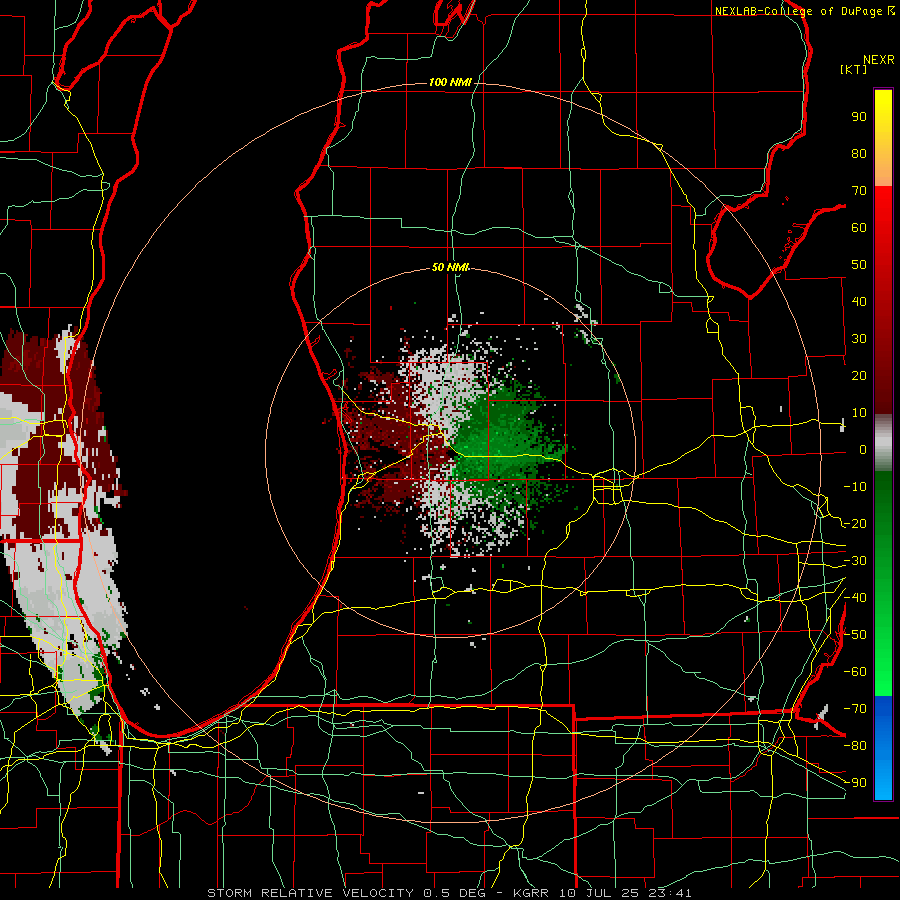
Task: Click the KT units label above scale
Action: pyautogui.click(x=853, y=69)
